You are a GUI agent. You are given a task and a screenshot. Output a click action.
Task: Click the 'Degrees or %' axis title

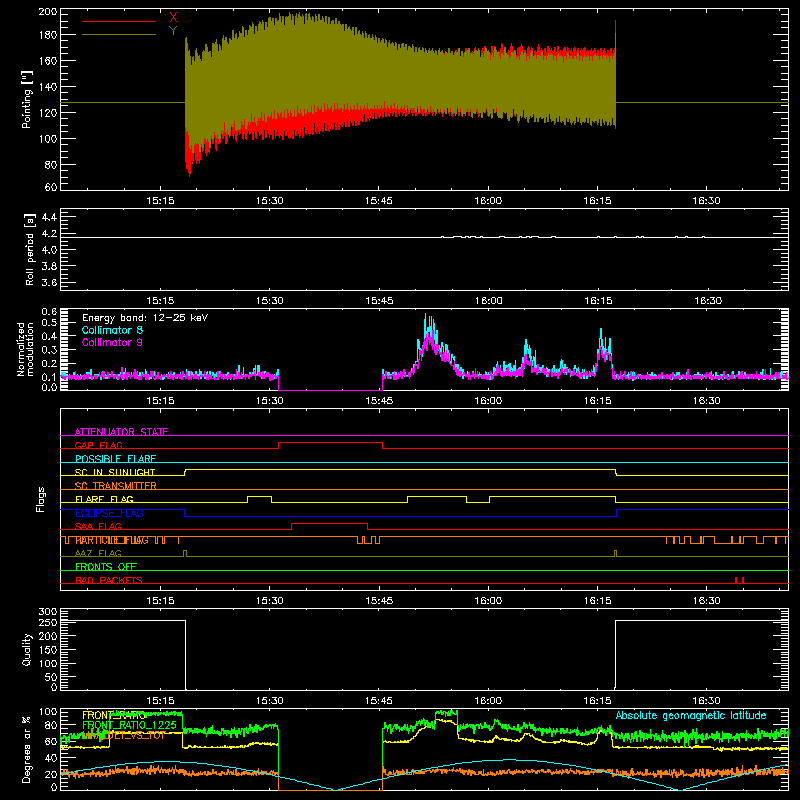pyautogui.click(x=27, y=749)
